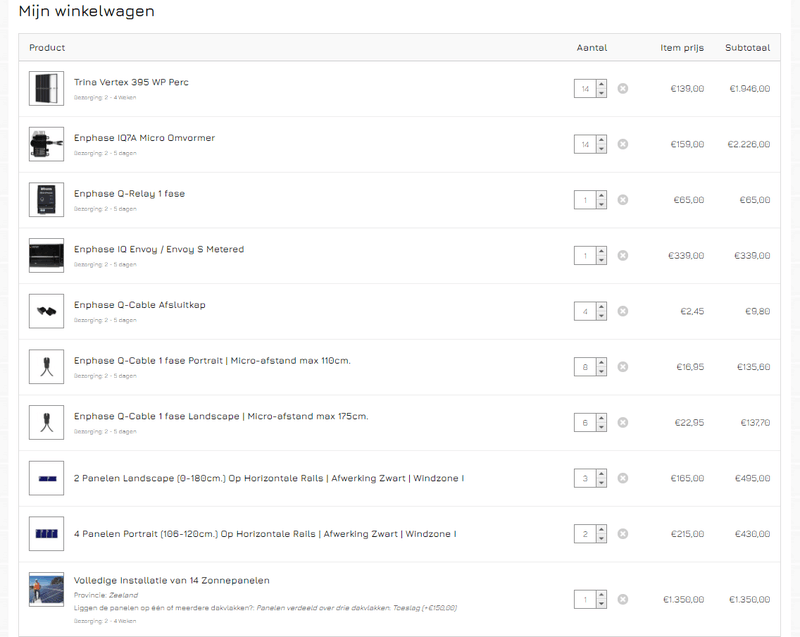Image resolution: width=800 pixels, height=637 pixels.
Task: Remove 2 Panelen Landscape mounting item
Action: coord(622,478)
